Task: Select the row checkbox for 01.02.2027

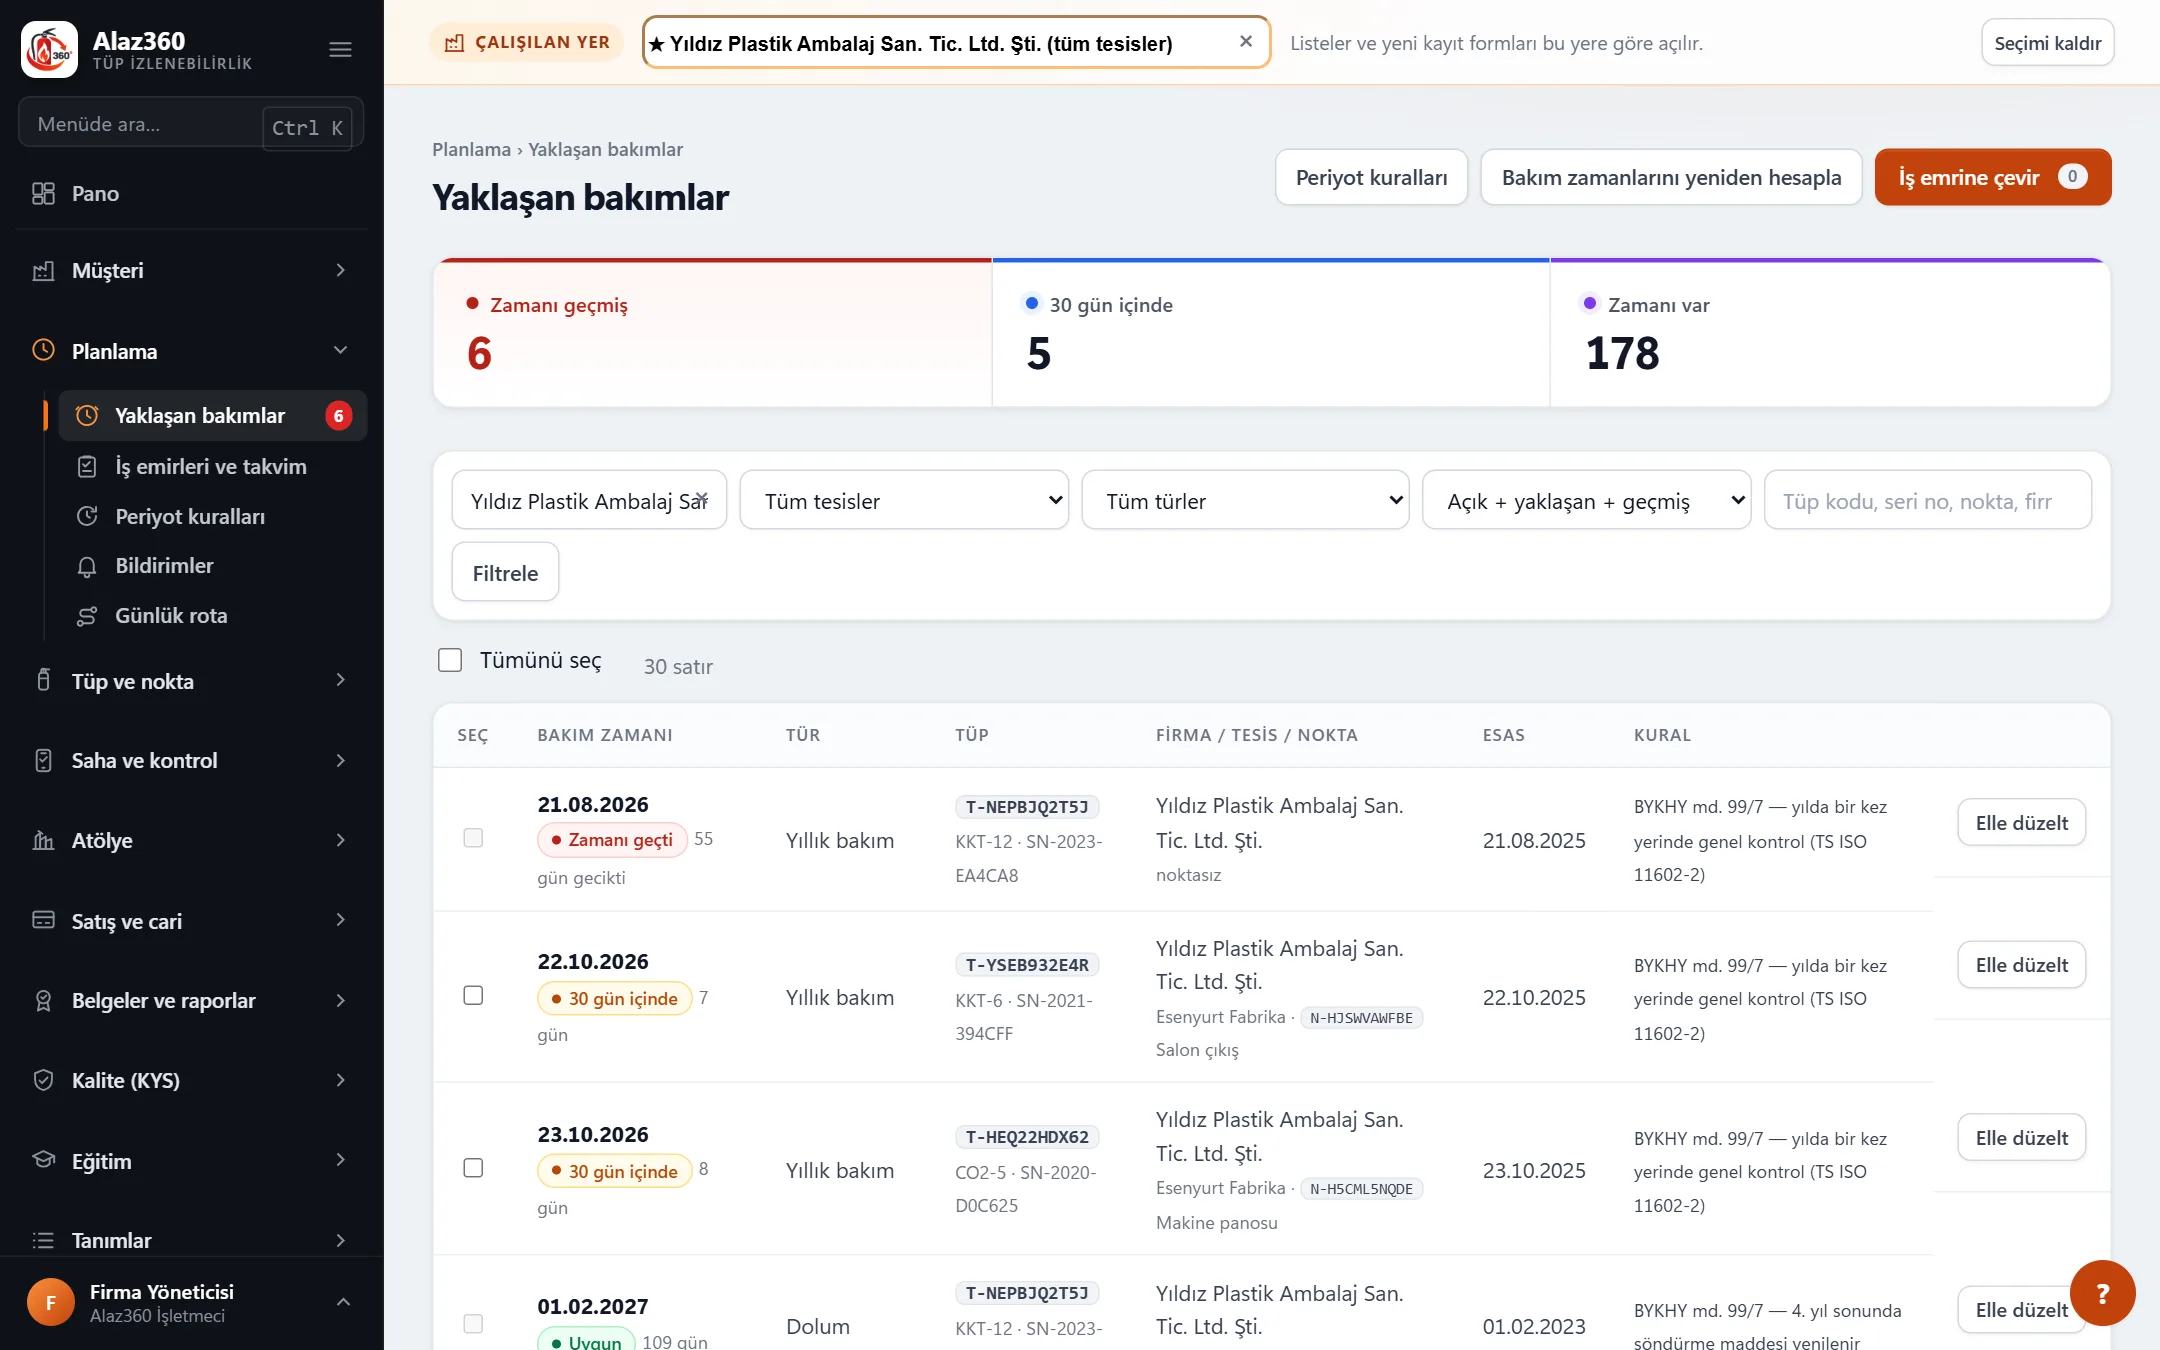Action: (473, 1324)
